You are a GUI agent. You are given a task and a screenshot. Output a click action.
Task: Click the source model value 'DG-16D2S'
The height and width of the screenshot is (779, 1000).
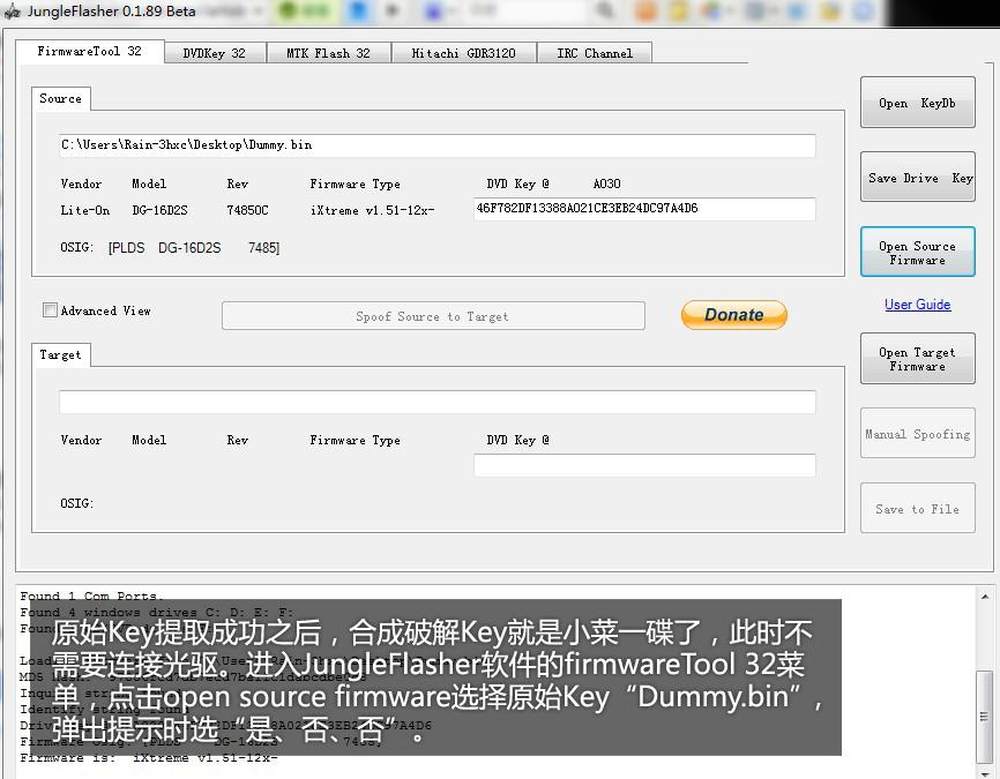159,210
